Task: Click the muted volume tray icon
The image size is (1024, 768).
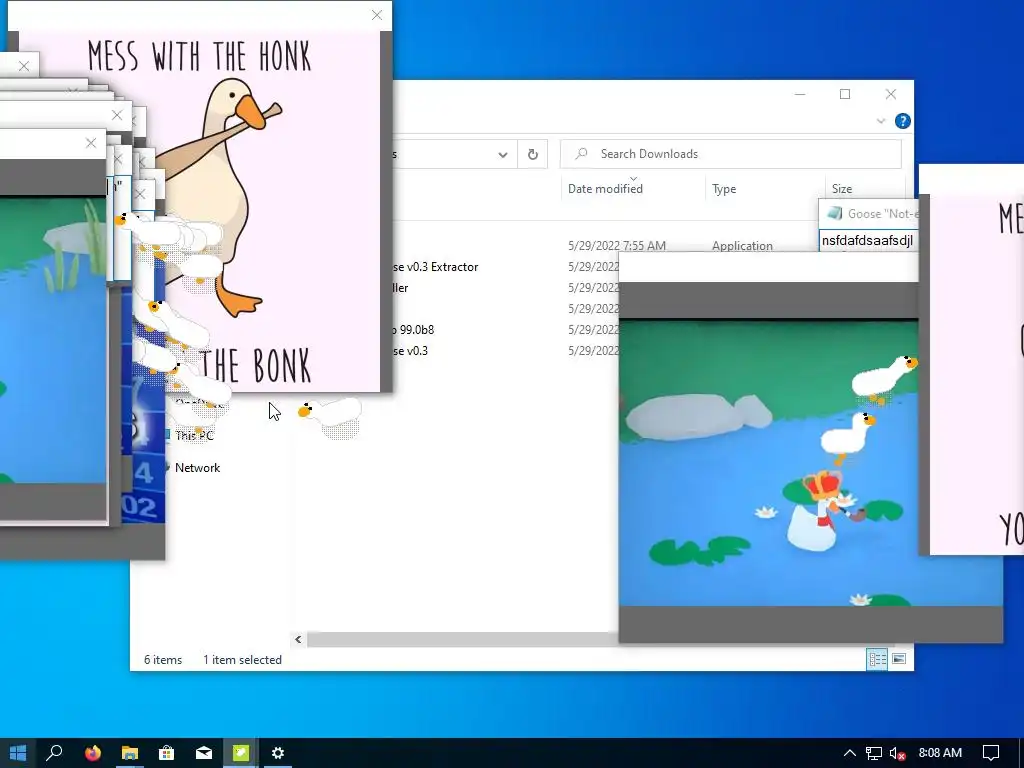Action: [x=898, y=753]
